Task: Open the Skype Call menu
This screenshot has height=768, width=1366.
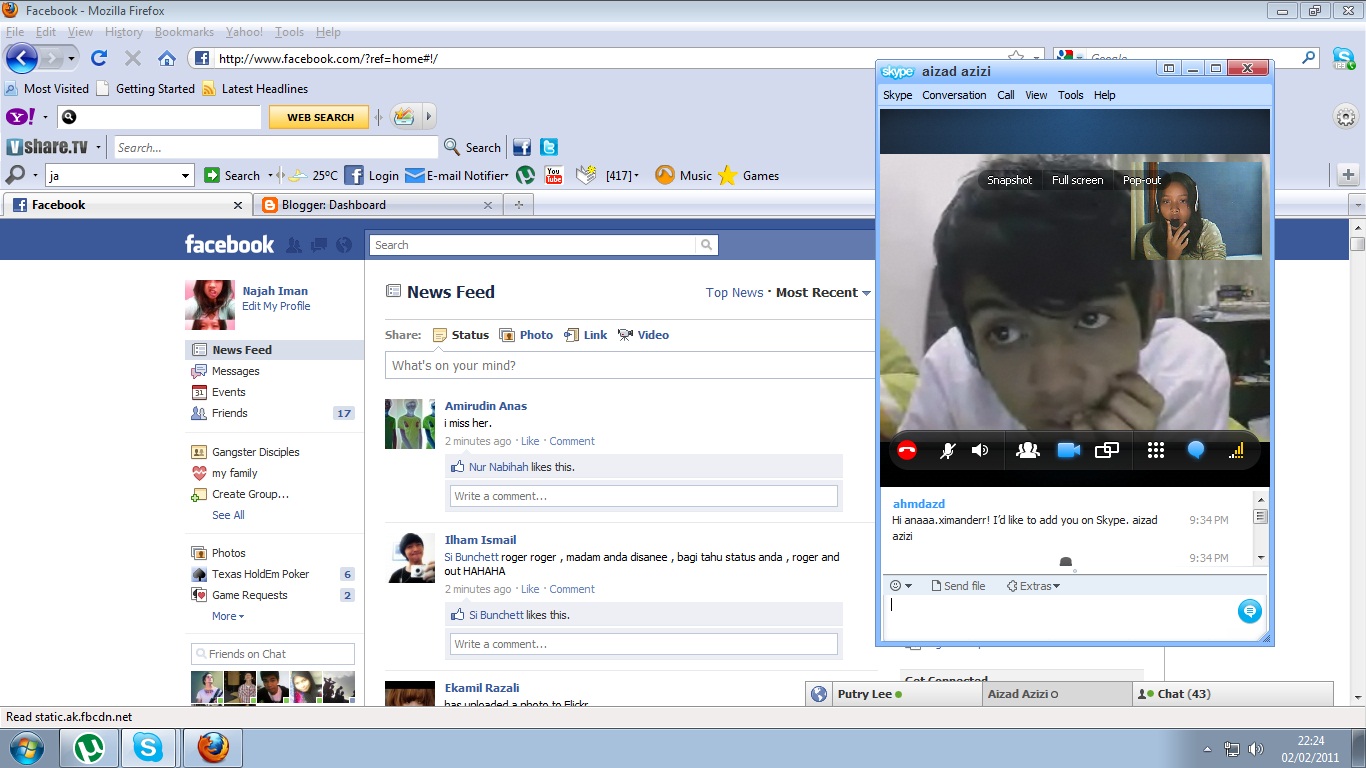Action: 1006,95
